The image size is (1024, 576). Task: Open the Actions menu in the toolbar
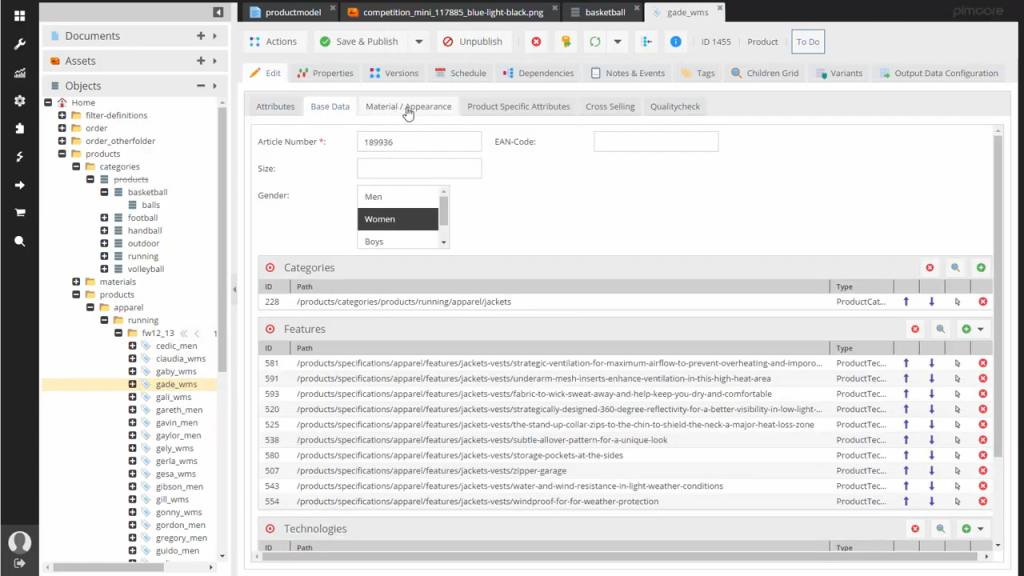(x=274, y=41)
